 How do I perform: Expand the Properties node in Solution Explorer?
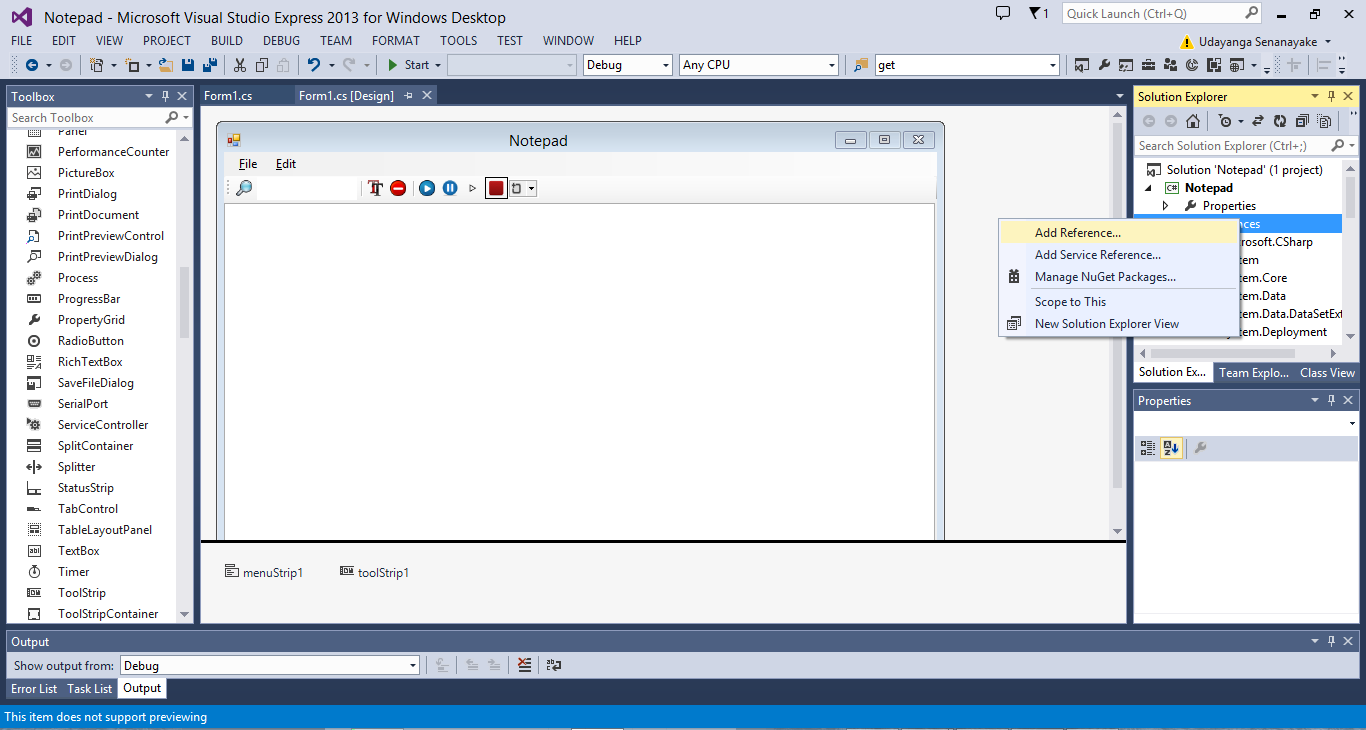pyautogui.click(x=1165, y=206)
